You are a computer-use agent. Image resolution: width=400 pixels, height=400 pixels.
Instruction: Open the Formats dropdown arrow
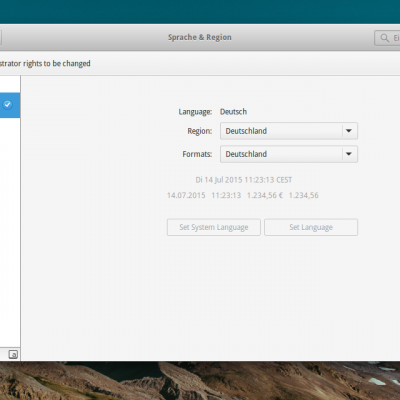tap(349, 154)
